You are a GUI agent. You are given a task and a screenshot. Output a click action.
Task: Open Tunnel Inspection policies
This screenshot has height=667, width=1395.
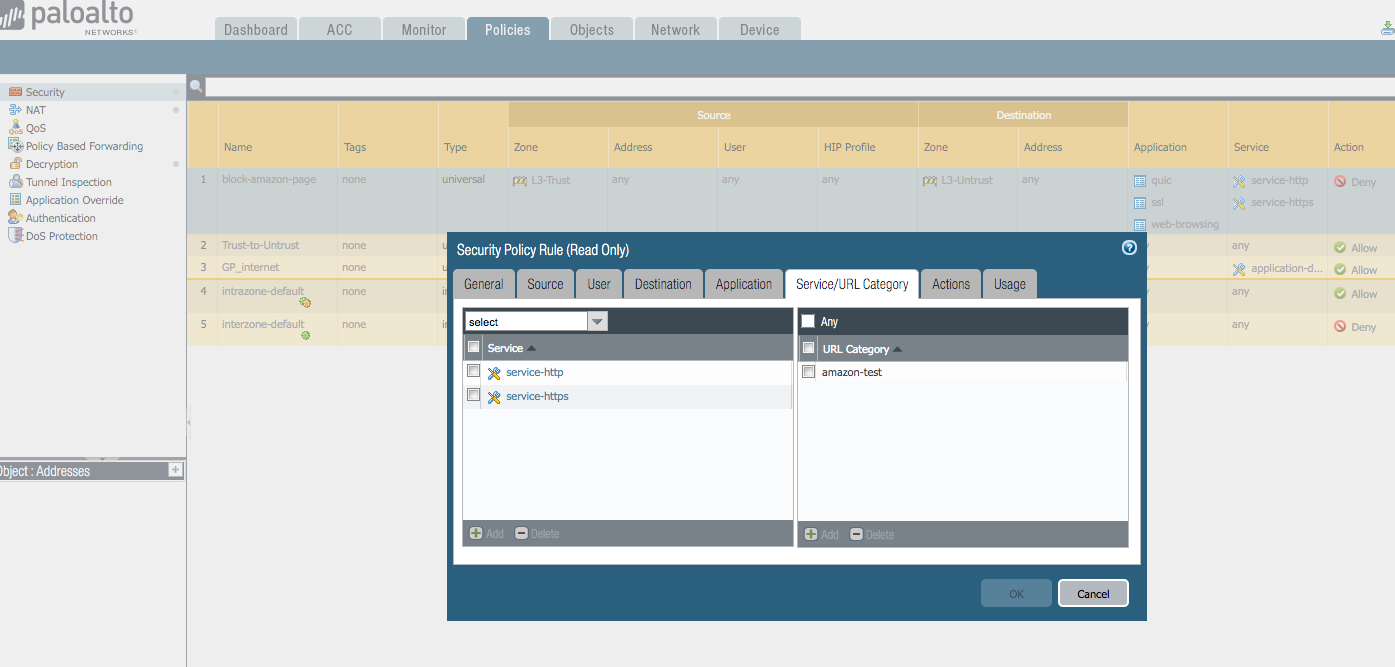tap(68, 182)
